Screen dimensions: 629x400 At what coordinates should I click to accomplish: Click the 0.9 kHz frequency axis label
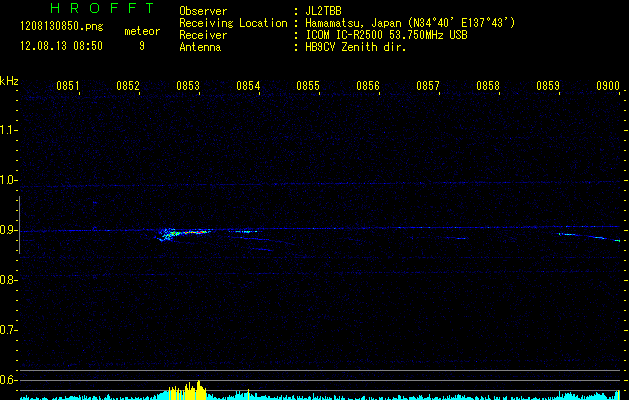[x=9, y=229]
